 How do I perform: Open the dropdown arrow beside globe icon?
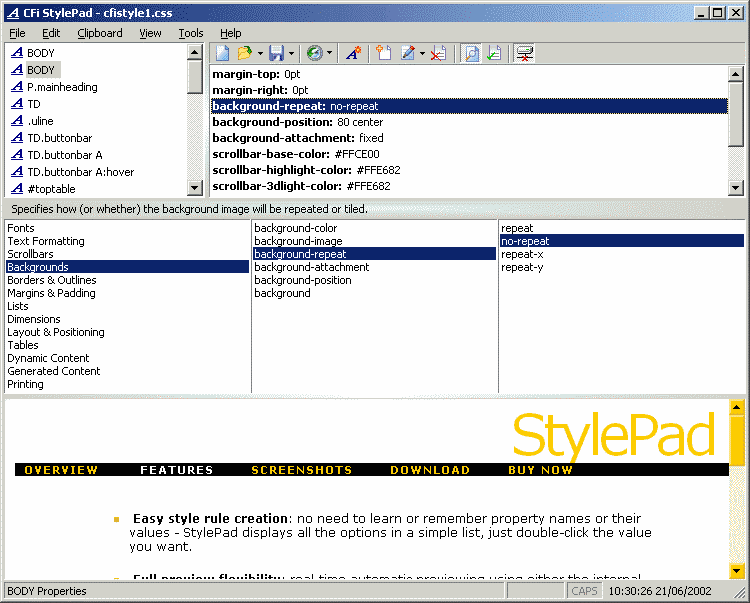[x=330, y=53]
